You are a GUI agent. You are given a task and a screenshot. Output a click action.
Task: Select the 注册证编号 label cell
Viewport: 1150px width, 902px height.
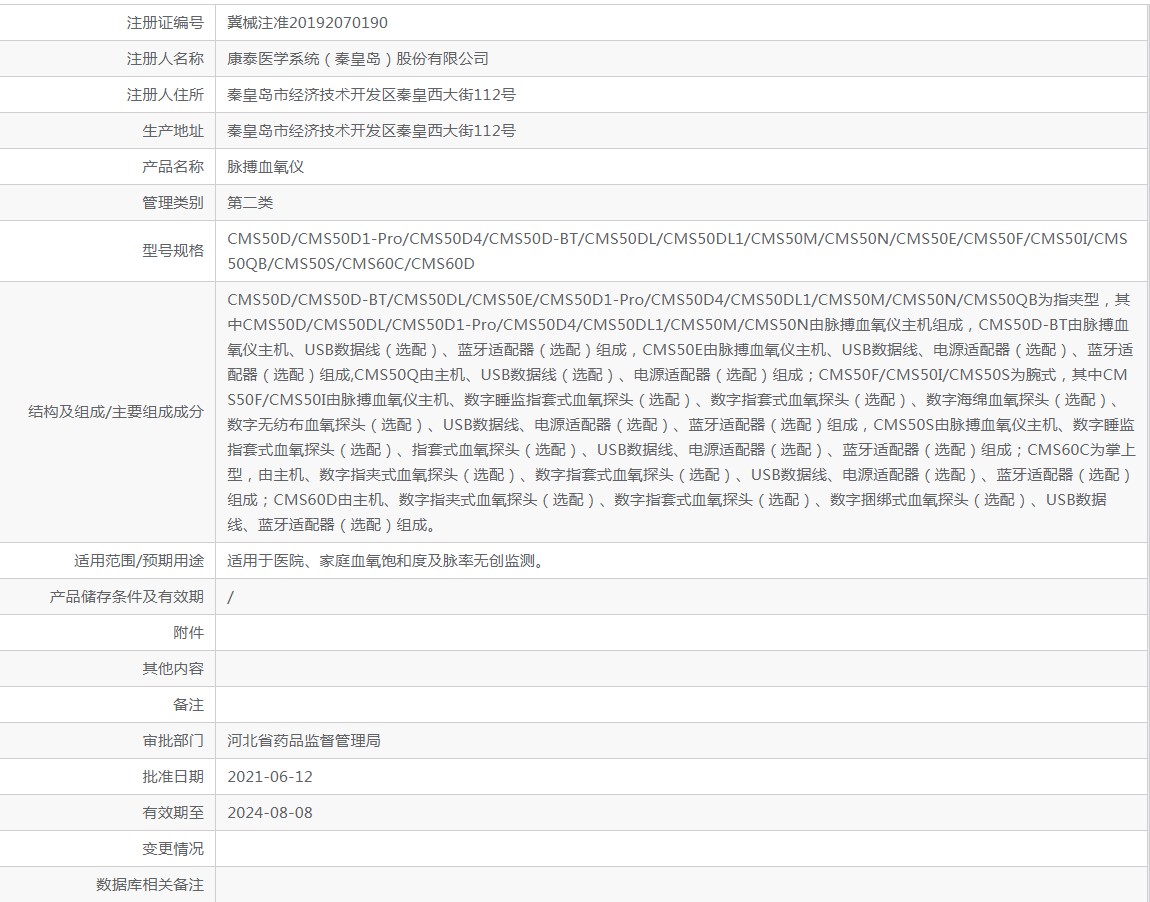tap(107, 23)
